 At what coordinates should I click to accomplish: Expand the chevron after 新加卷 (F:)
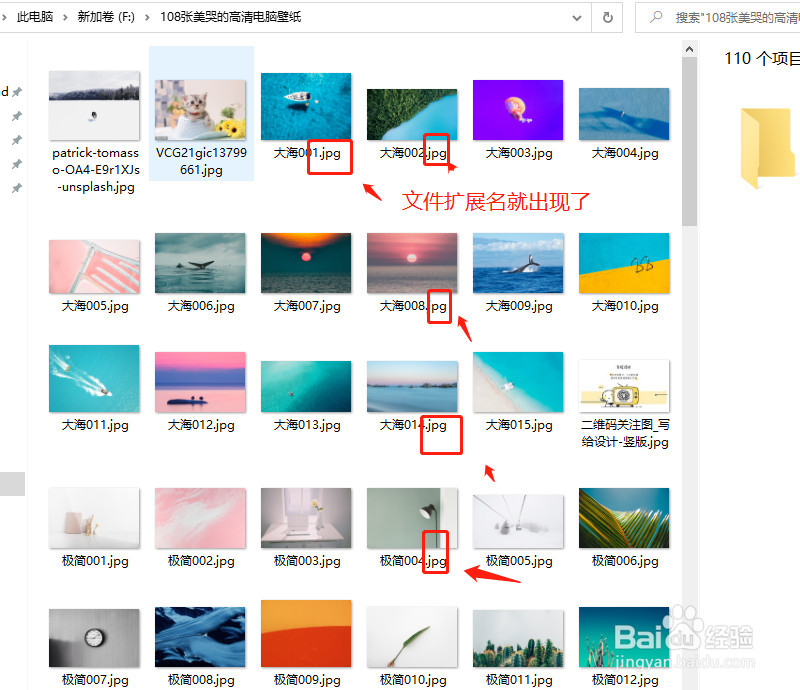pyautogui.click(x=147, y=18)
